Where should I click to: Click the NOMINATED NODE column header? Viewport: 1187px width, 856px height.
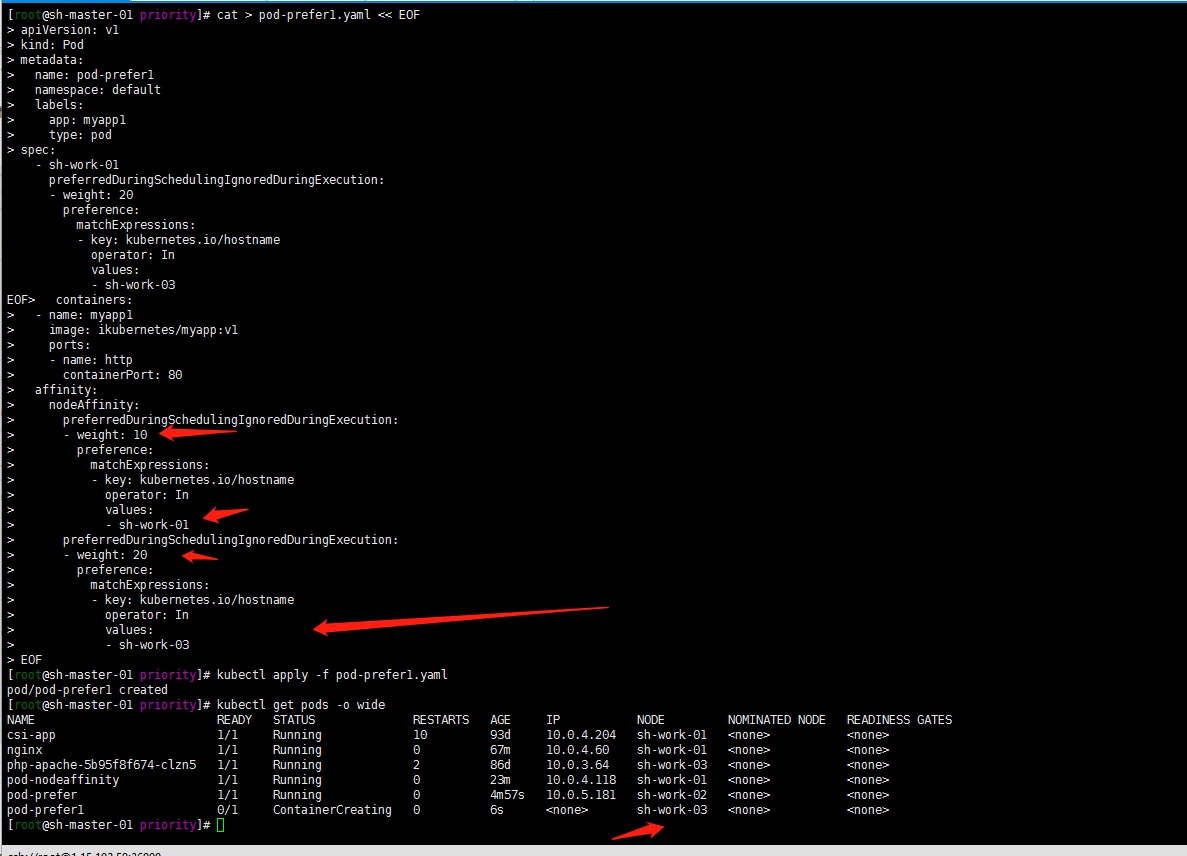point(777,721)
